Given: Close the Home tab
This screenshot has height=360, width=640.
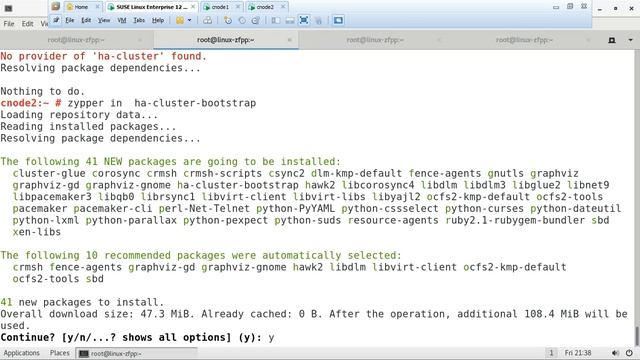Looking at the screenshot, I should (98, 7).
